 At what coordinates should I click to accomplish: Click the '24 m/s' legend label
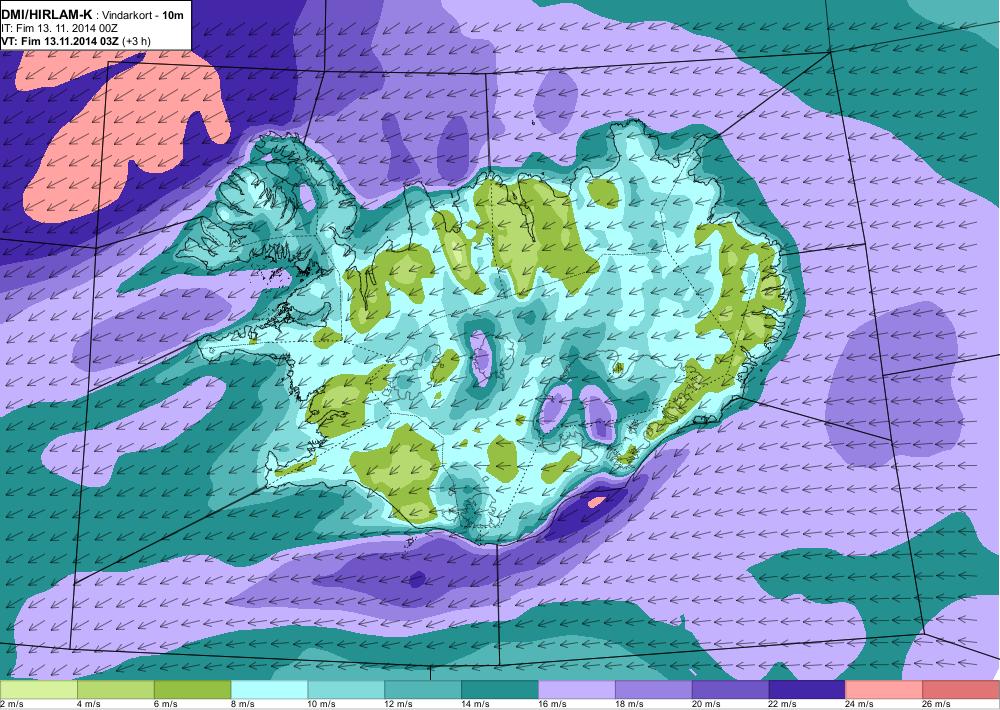(860, 704)
